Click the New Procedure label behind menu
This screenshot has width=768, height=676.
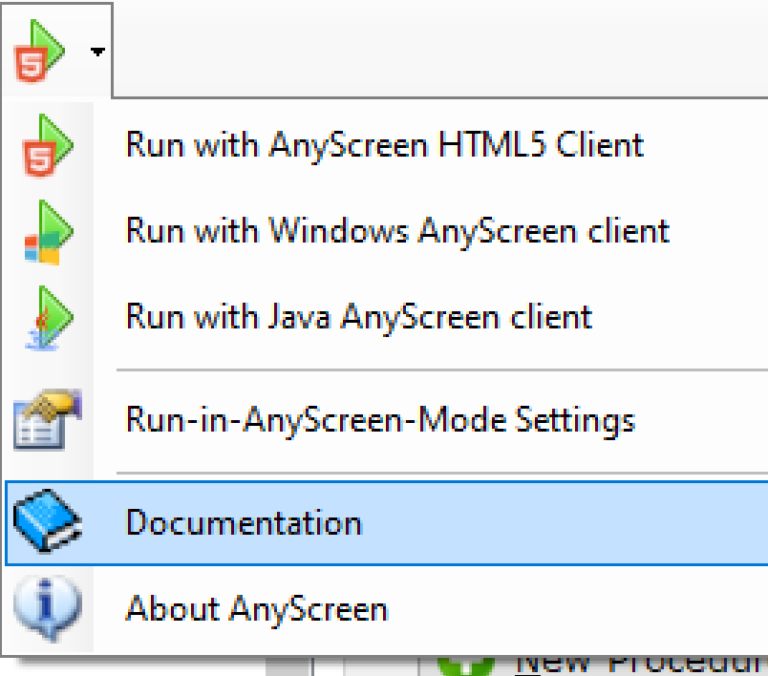click(640, 665)
